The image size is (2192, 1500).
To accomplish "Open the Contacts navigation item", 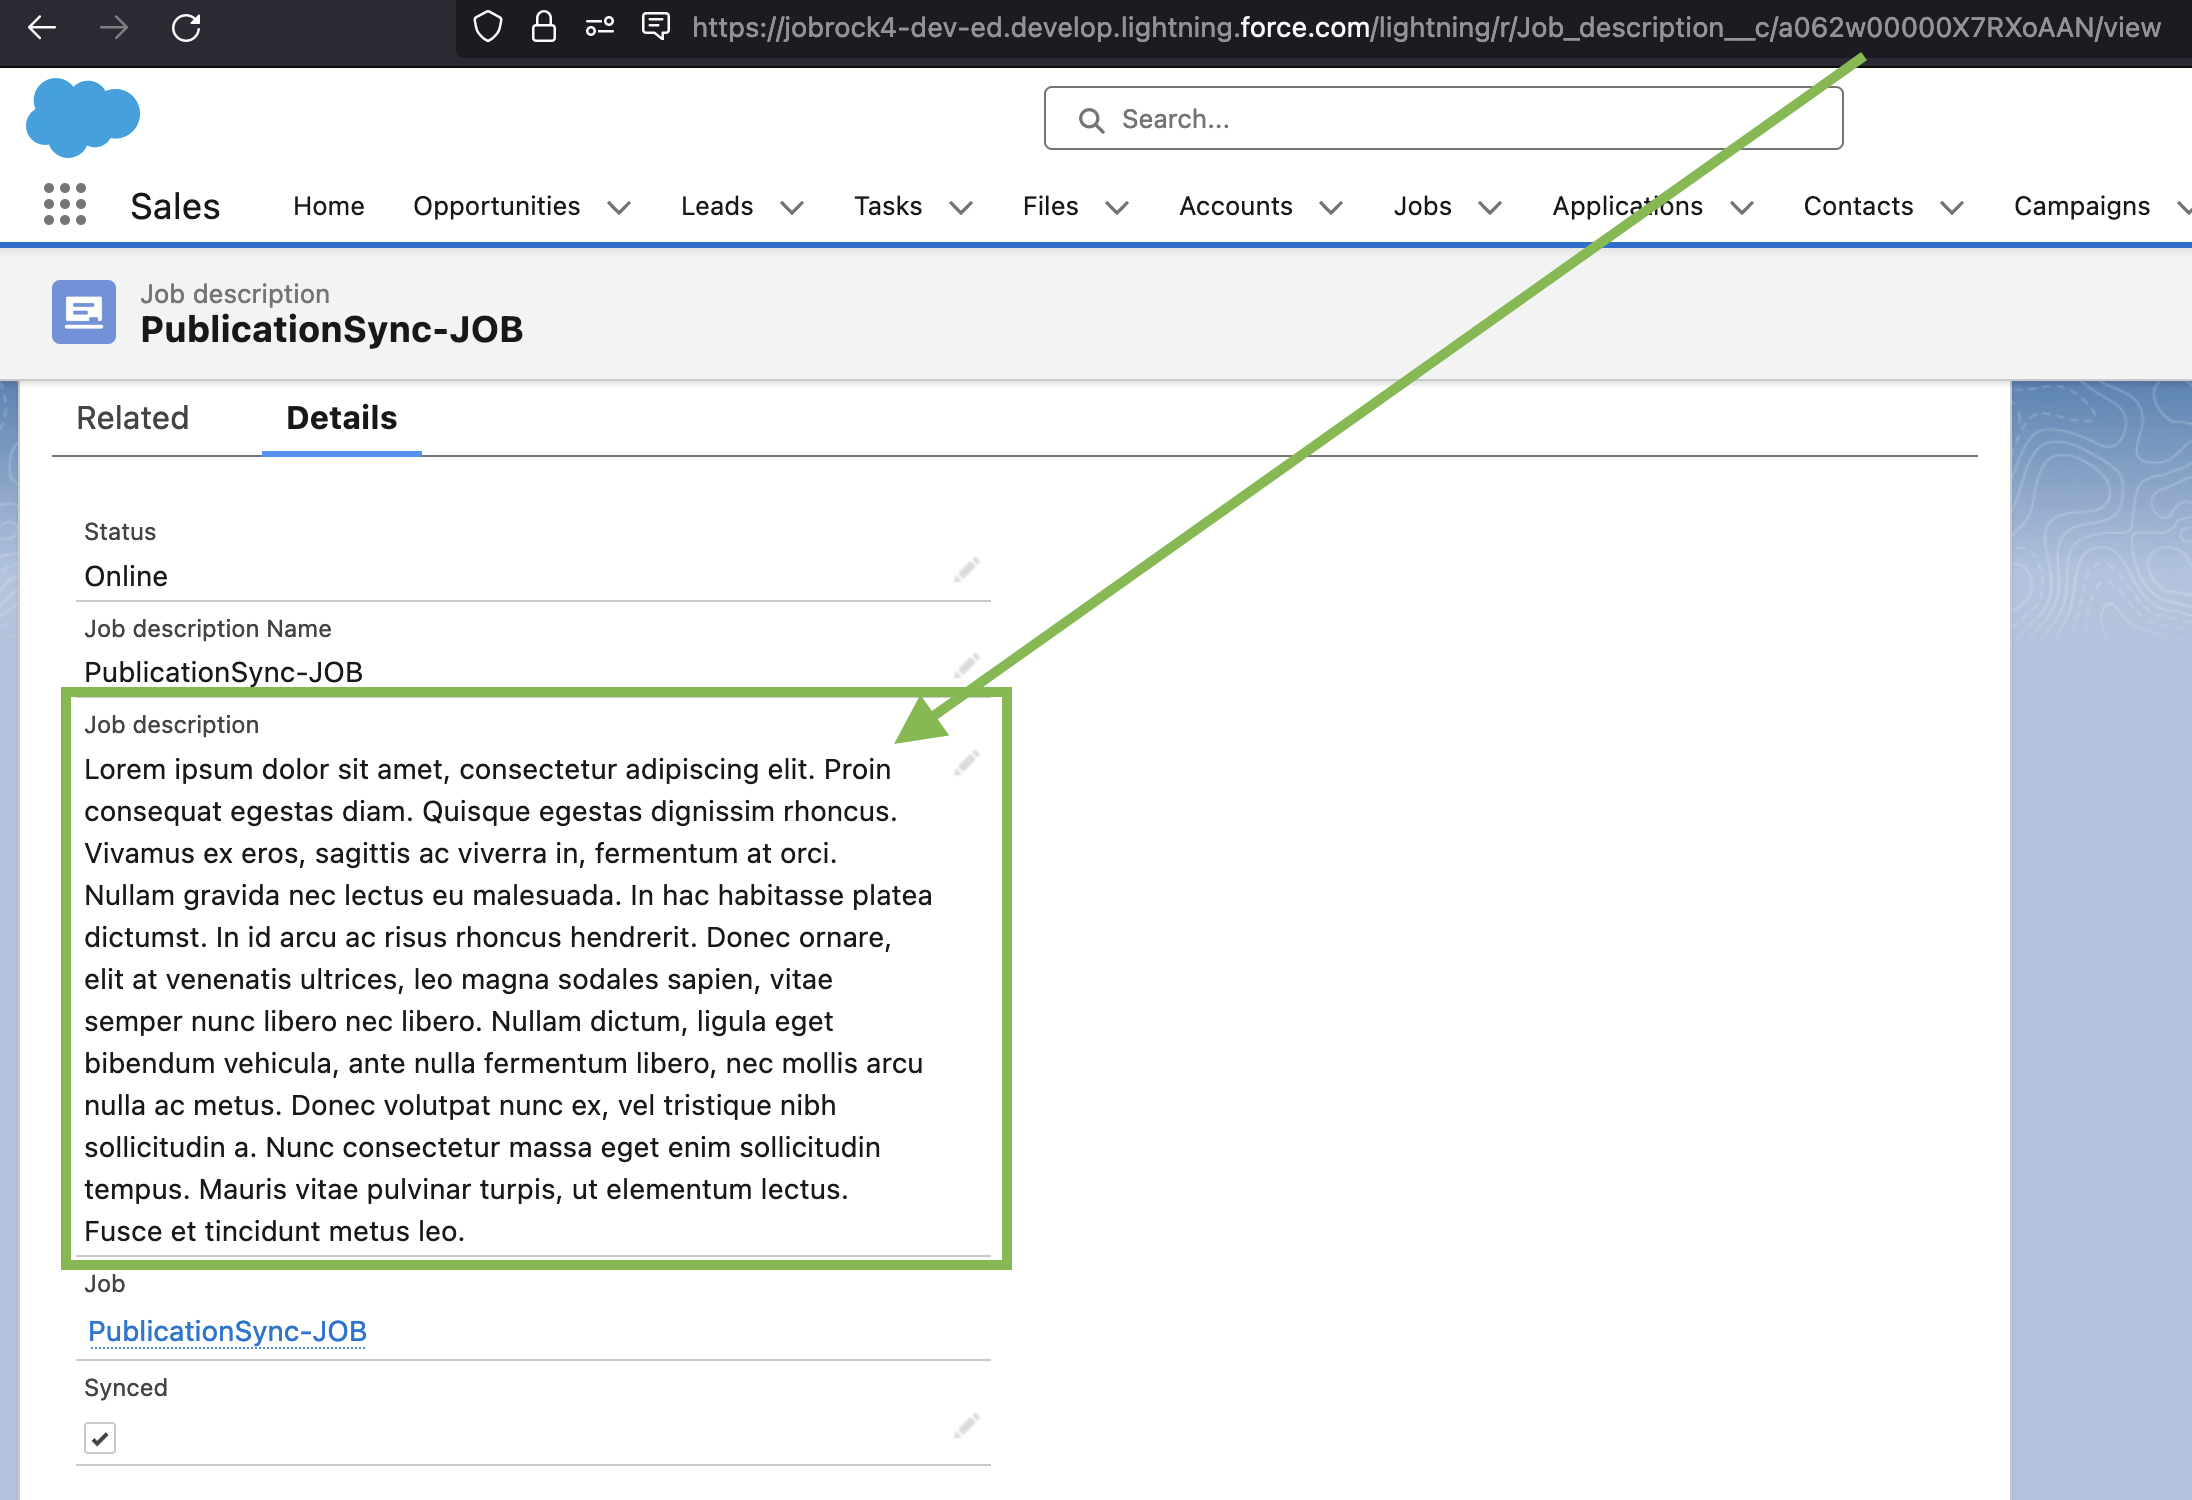I will [1858, 206].
